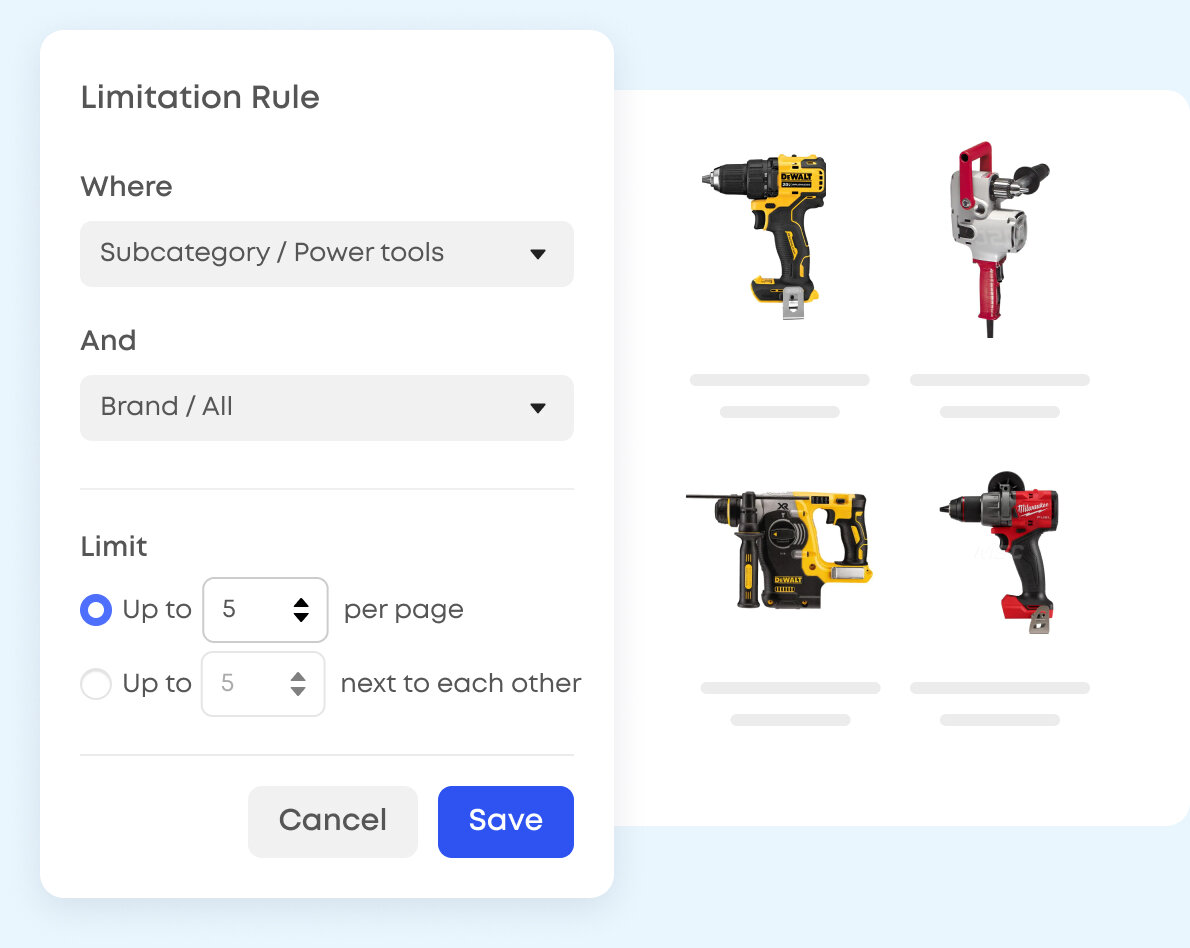Increase the per page limit with up arrow
The image size is (1190, 948).
tap(301, 602)
